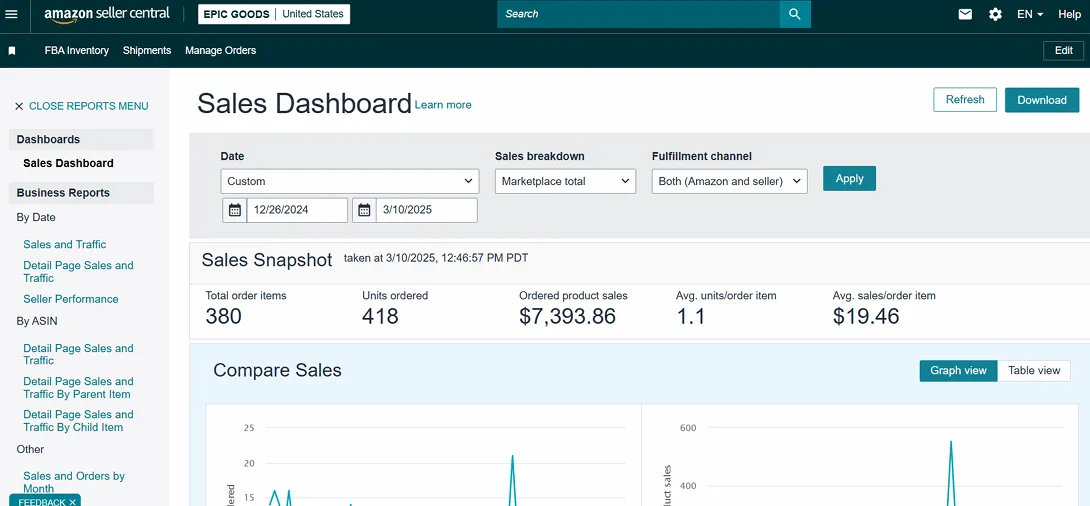Dismiss the Feedback tab with its X

coord(72,502)
